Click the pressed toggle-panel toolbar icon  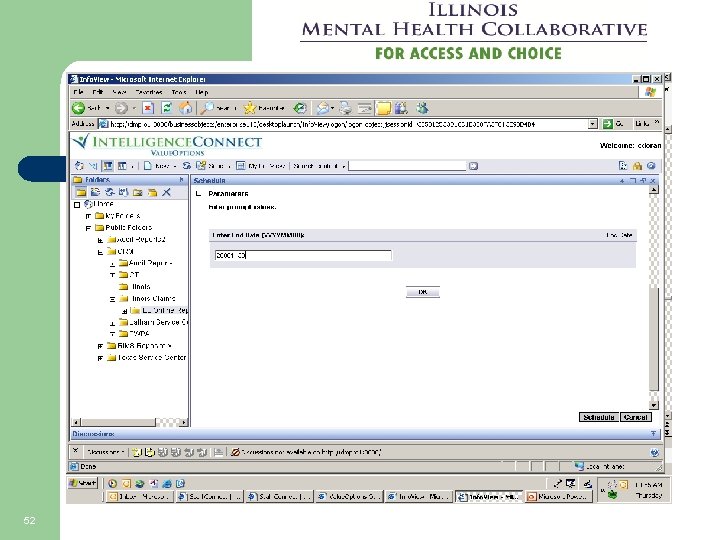(108, 166)
